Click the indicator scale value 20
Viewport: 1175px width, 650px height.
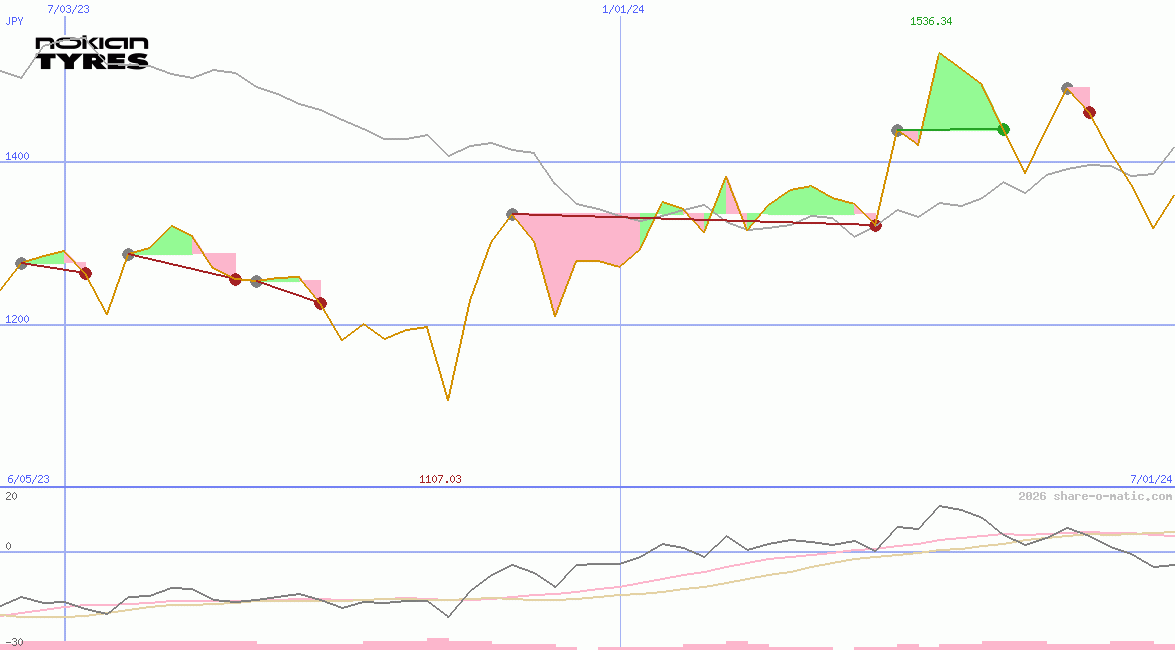11,496
